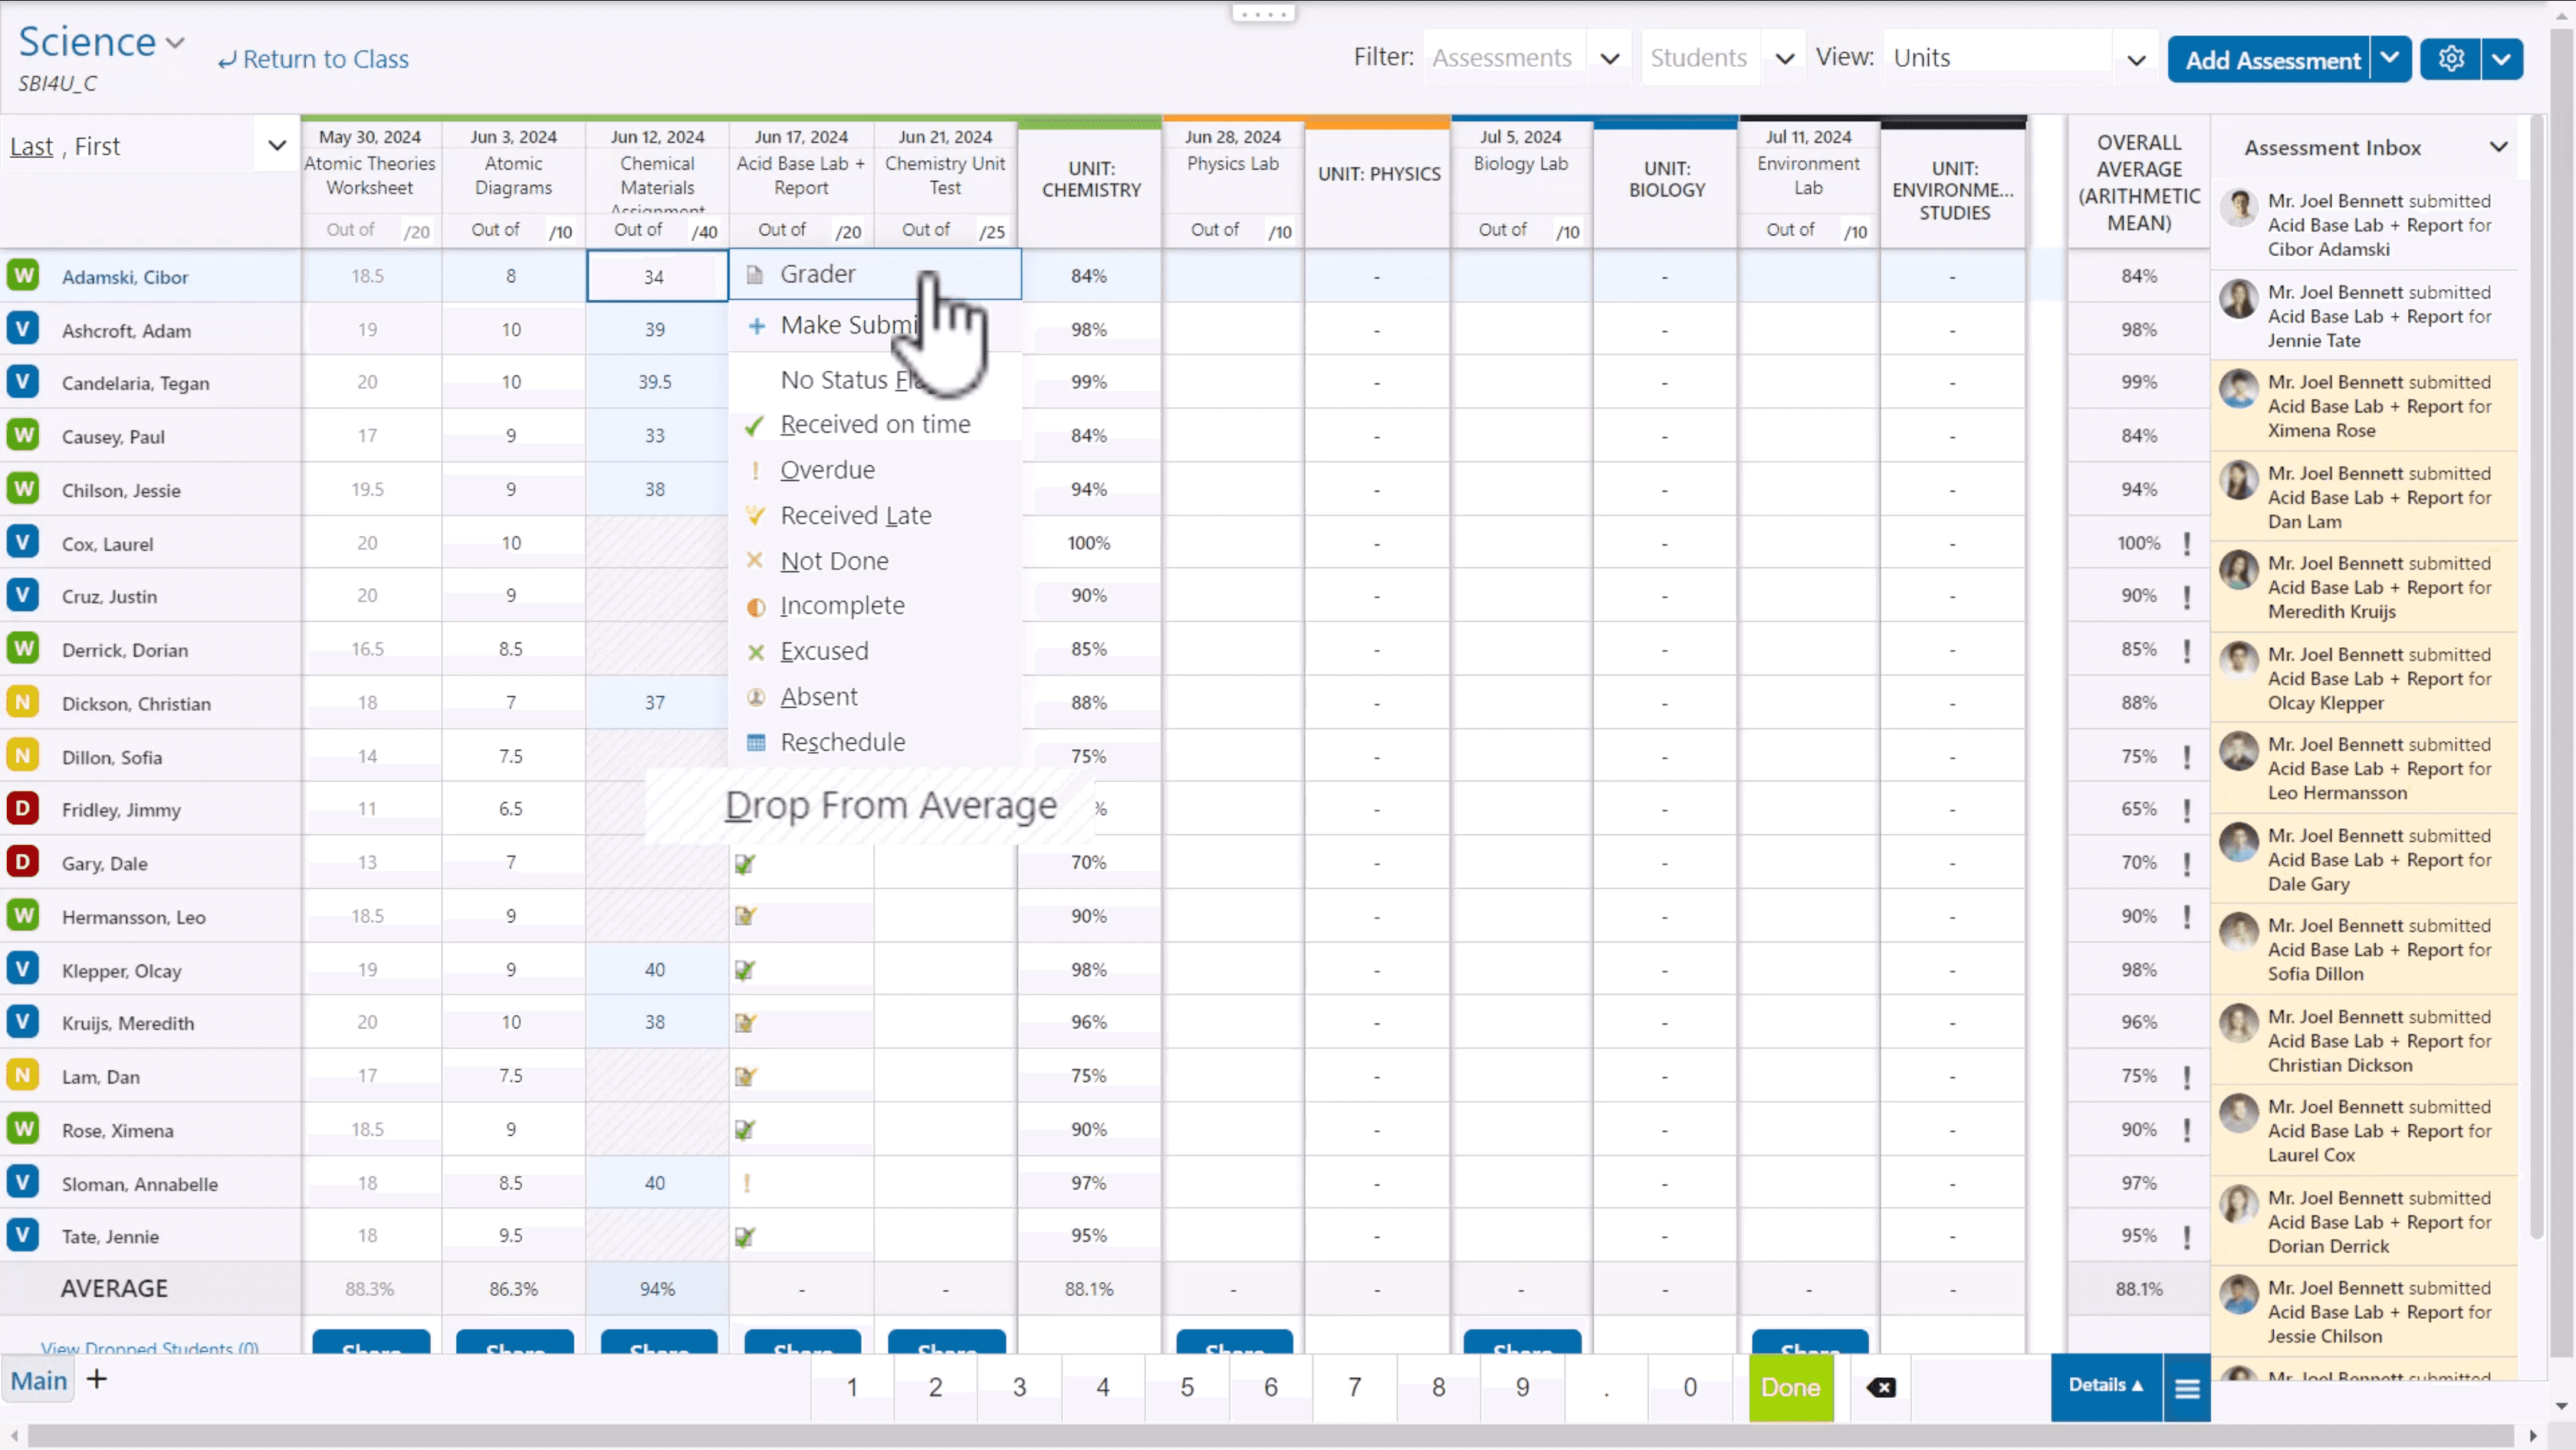Click the horizontal scrollbar at bottom
This screenshot has height=1450, width=2576.
click(x=1270, y=1436)
